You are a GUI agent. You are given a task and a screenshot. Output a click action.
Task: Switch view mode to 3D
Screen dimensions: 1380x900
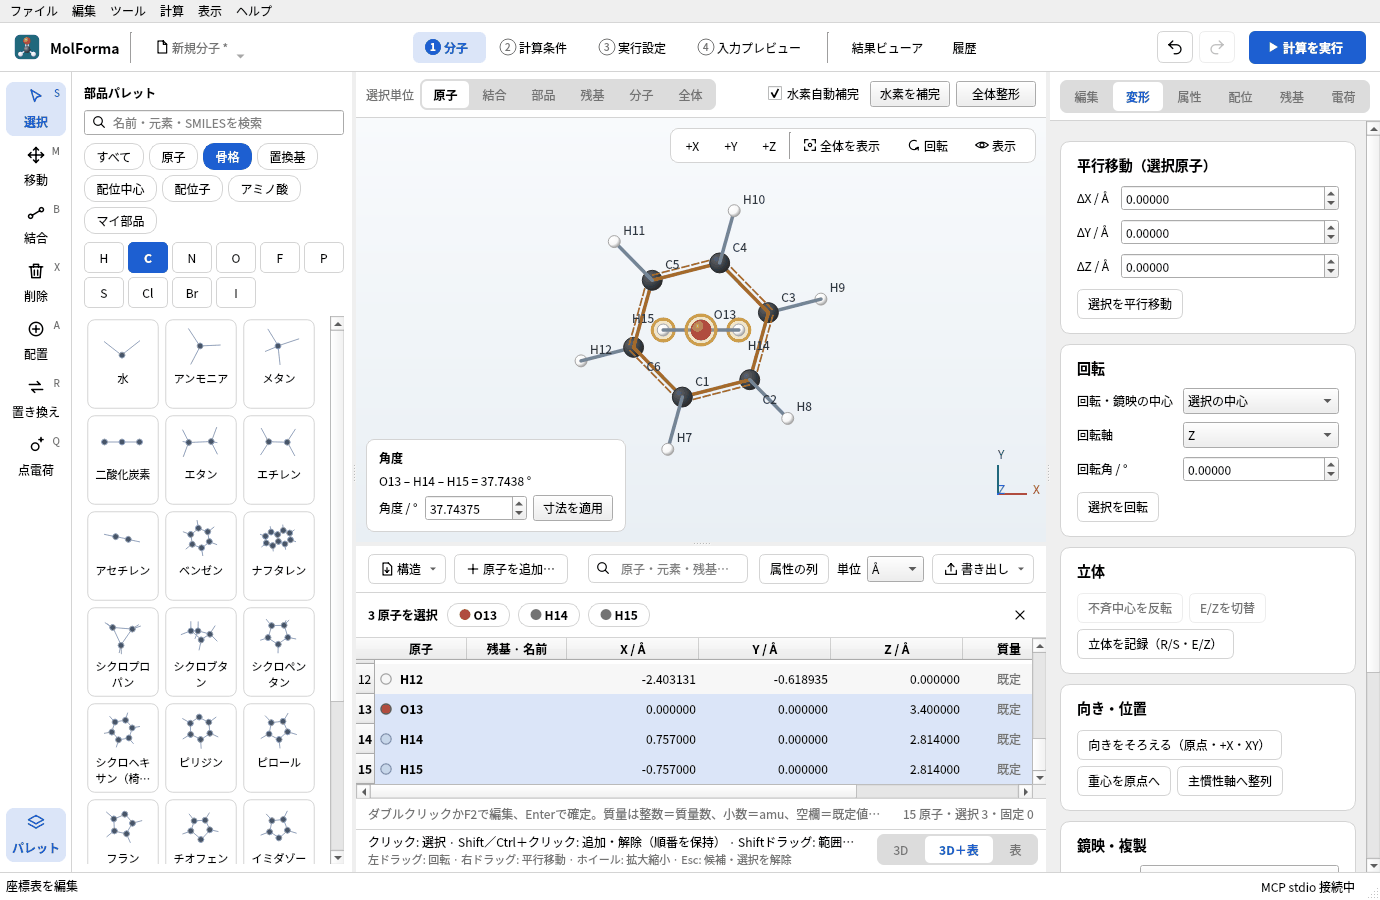point(901,850)
